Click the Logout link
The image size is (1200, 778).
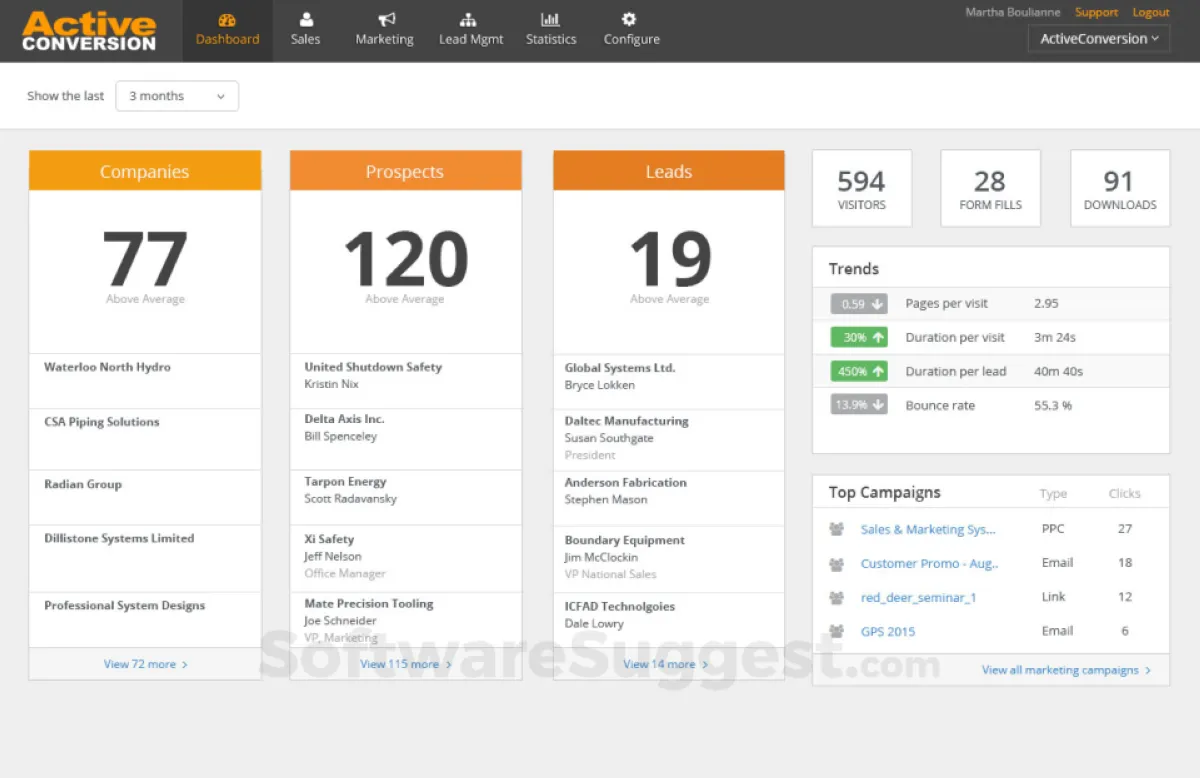click(1150, 12)
